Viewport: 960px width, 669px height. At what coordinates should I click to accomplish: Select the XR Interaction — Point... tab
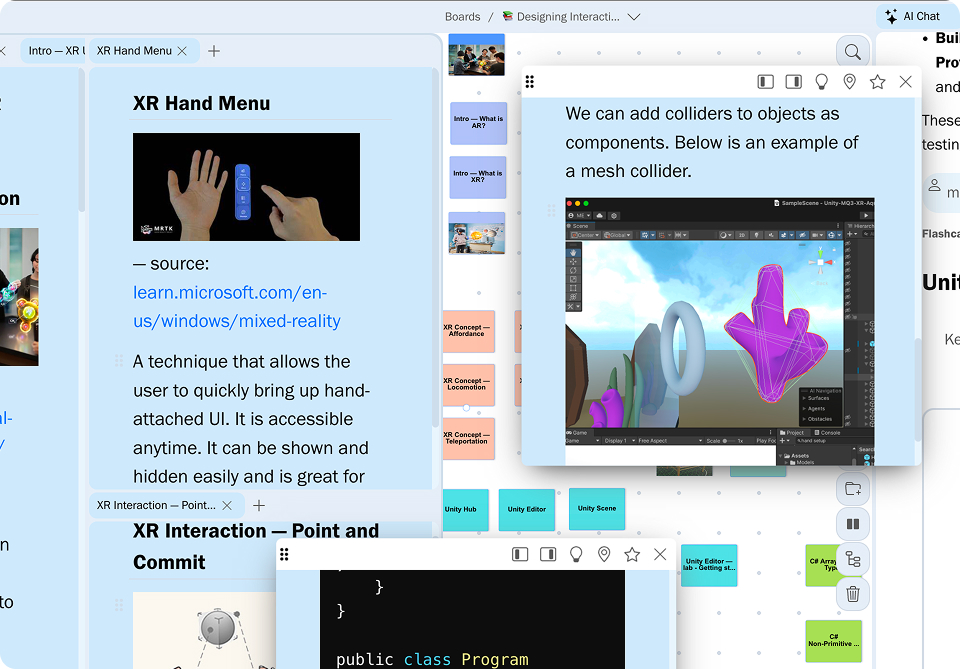tap(156, 506)
